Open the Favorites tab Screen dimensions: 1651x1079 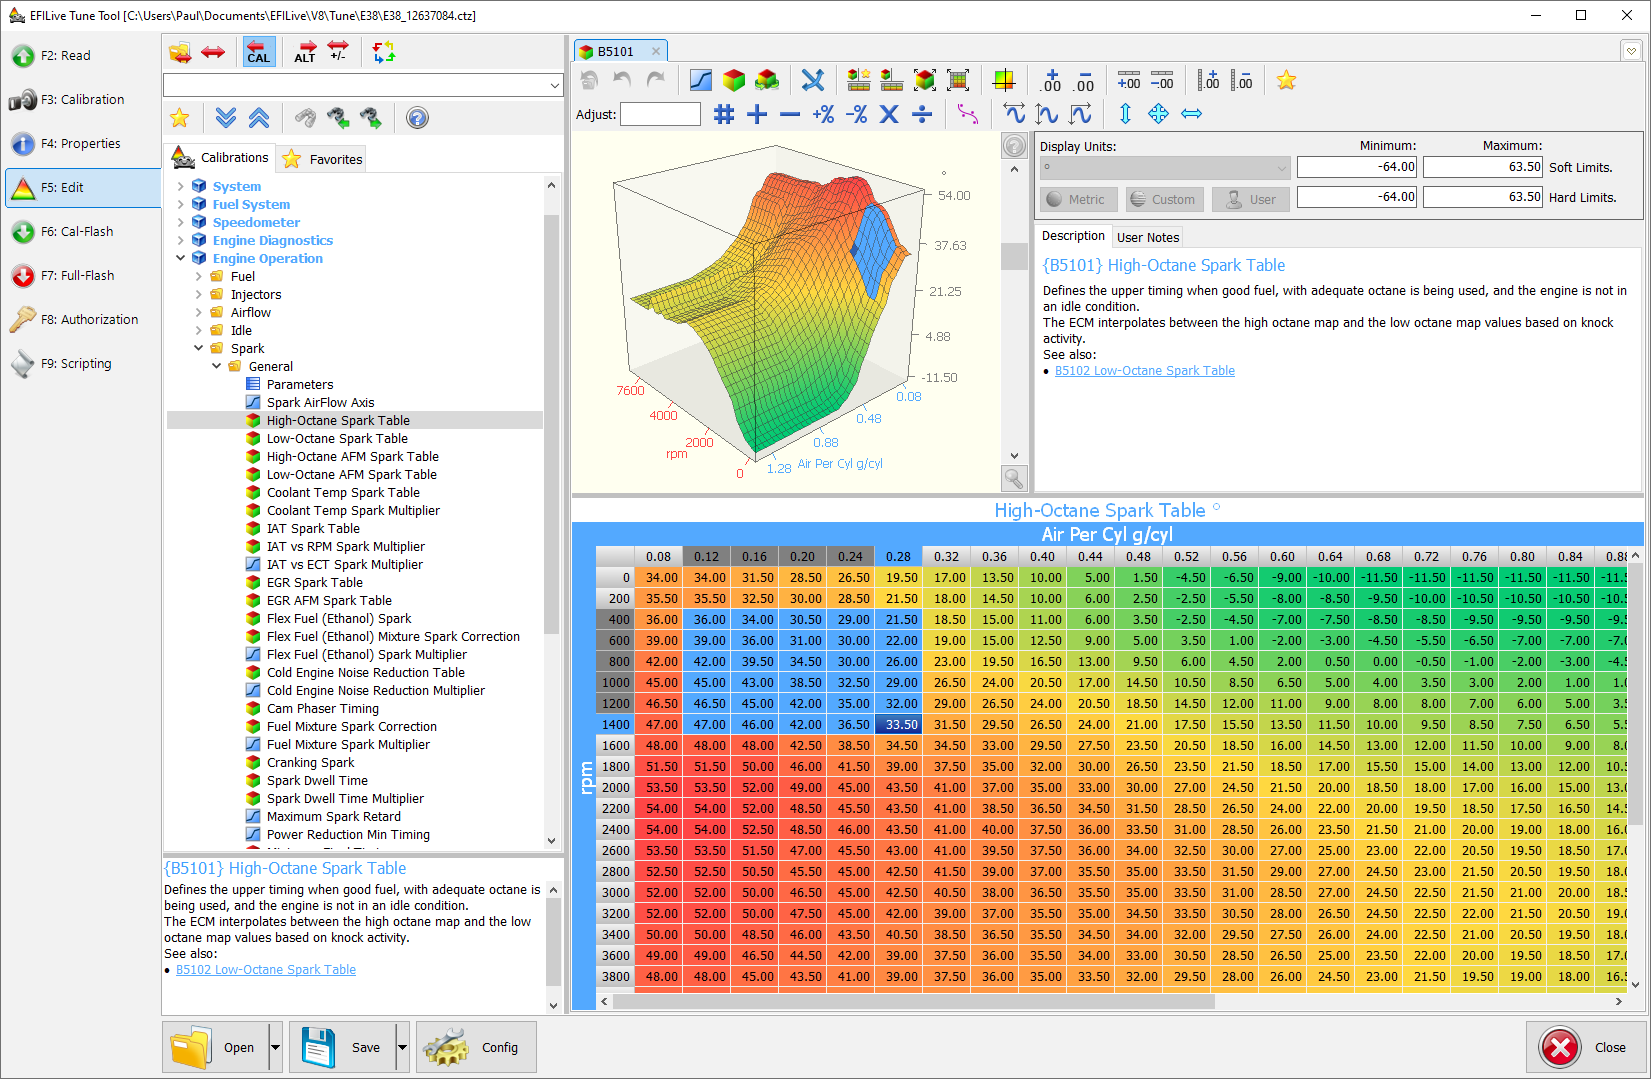coord(324,159)
